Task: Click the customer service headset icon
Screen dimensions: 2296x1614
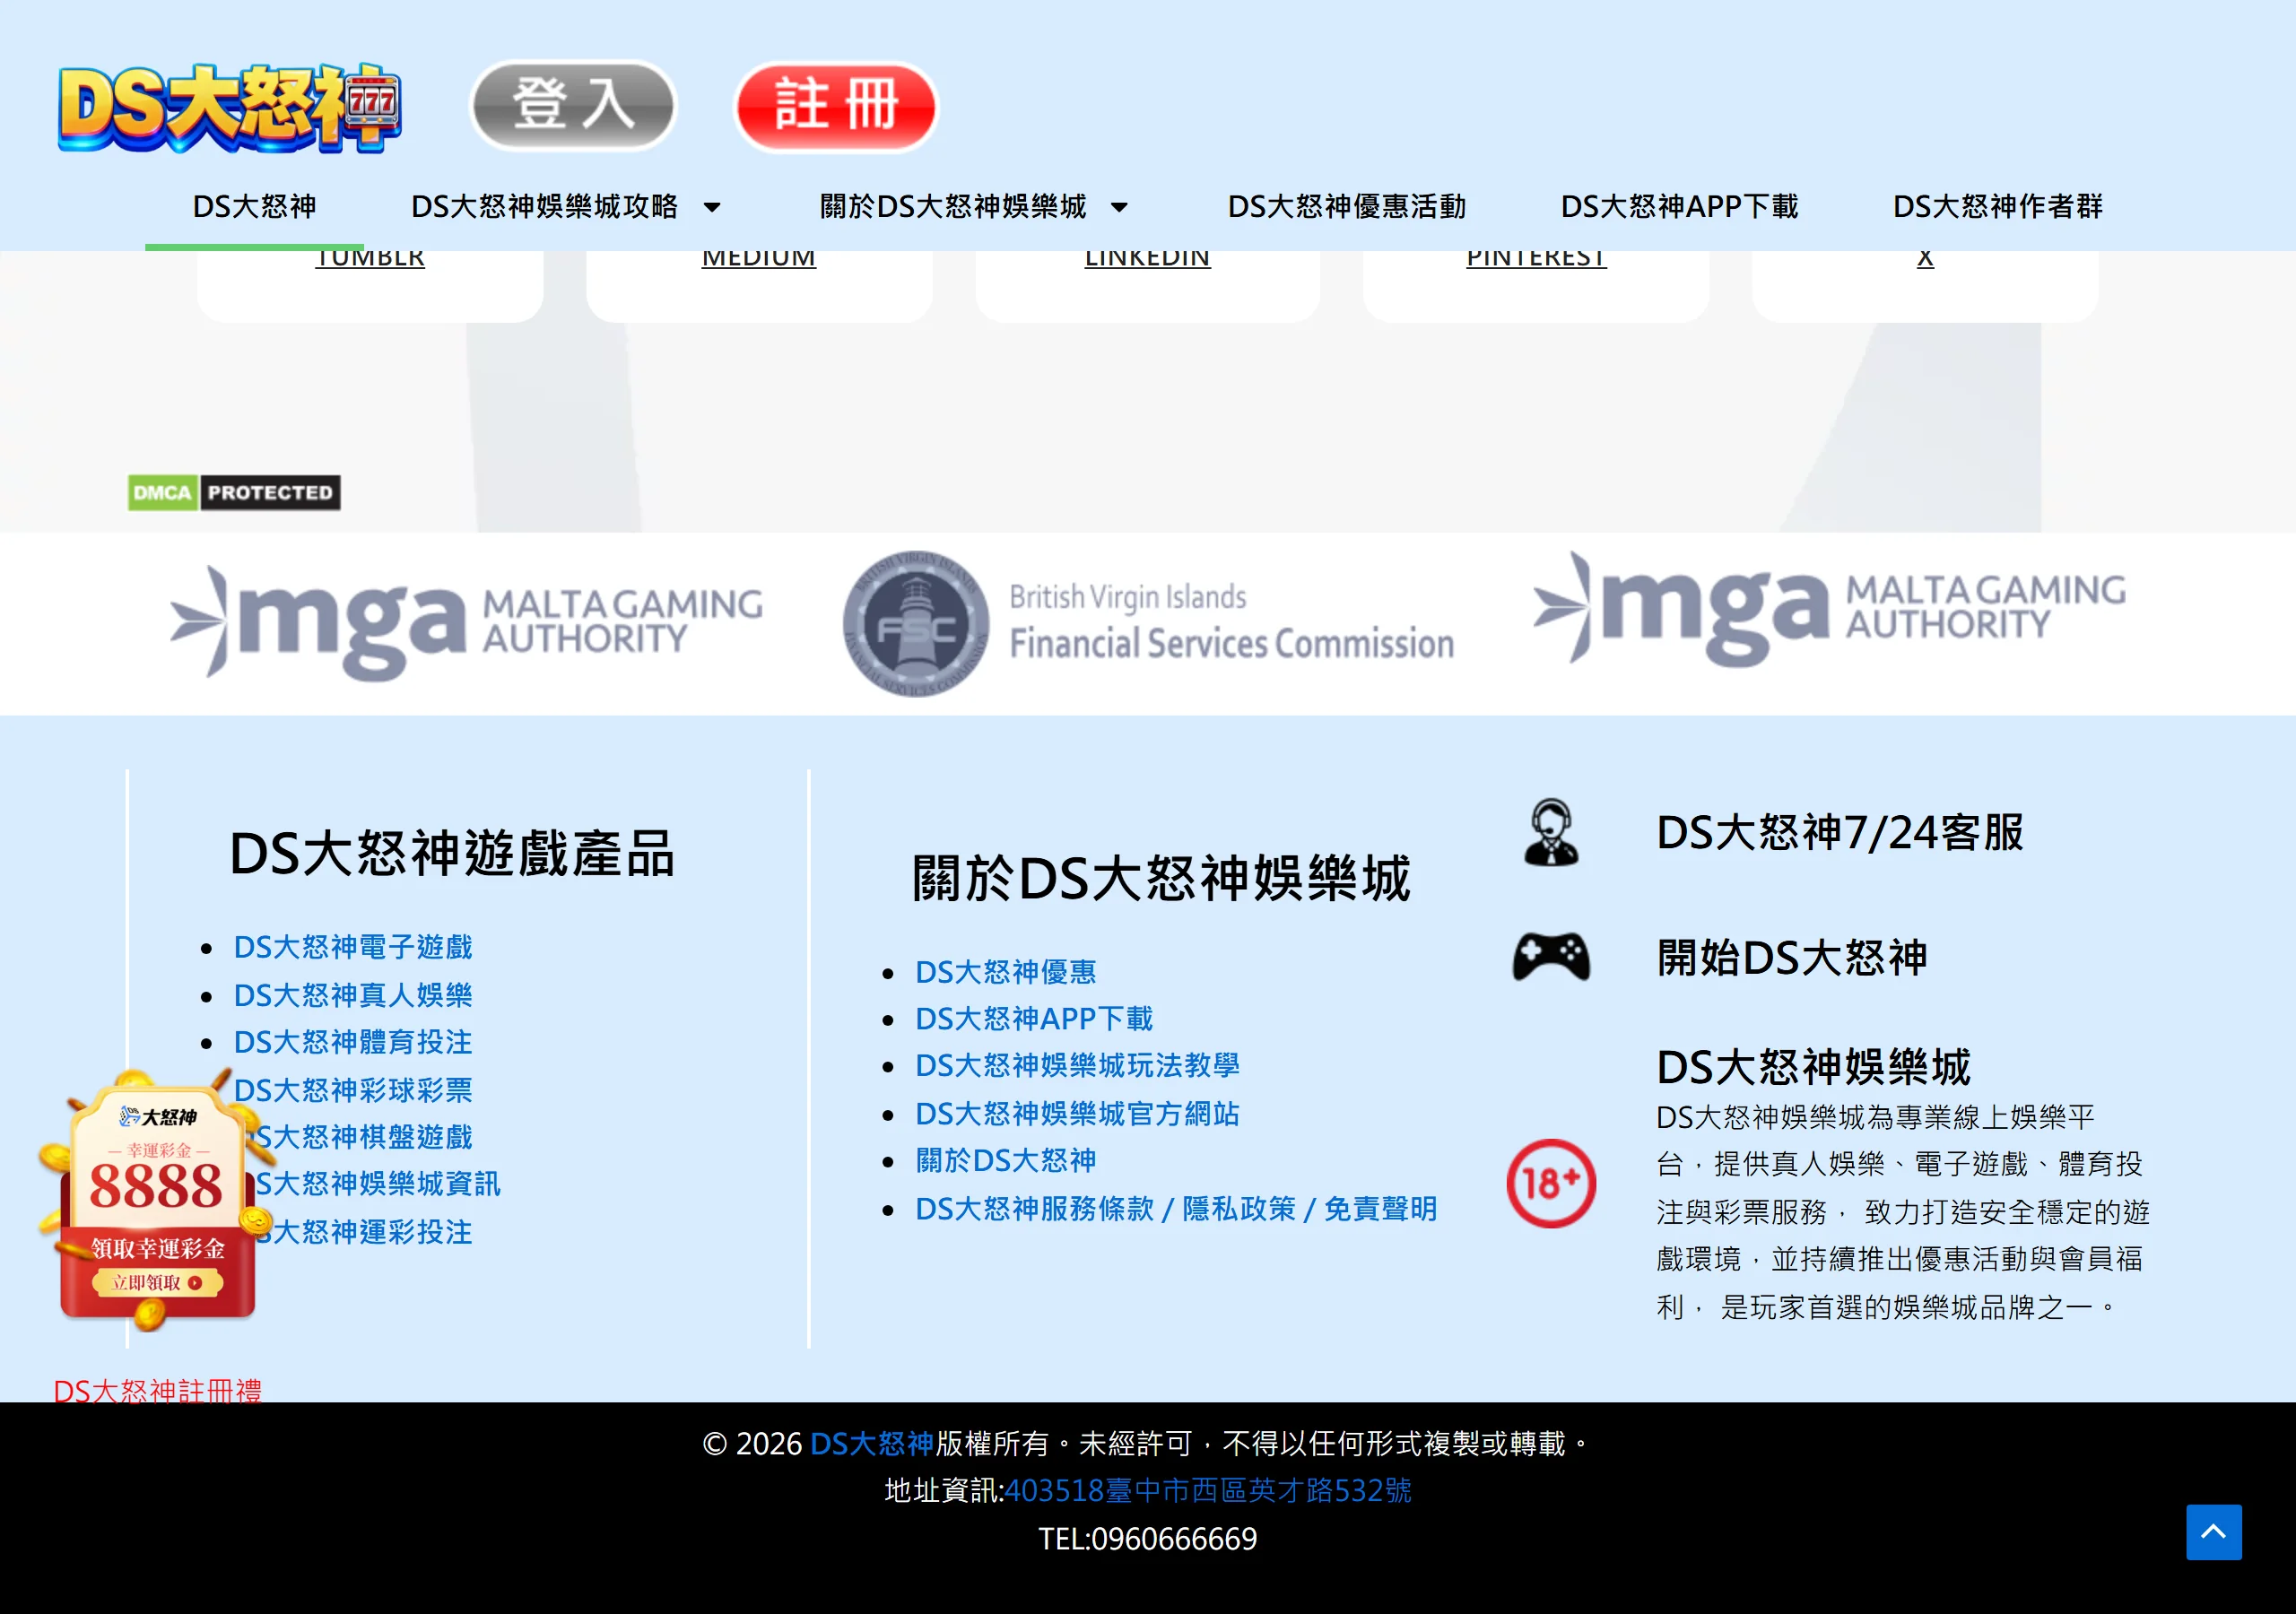Action: 1551,832
